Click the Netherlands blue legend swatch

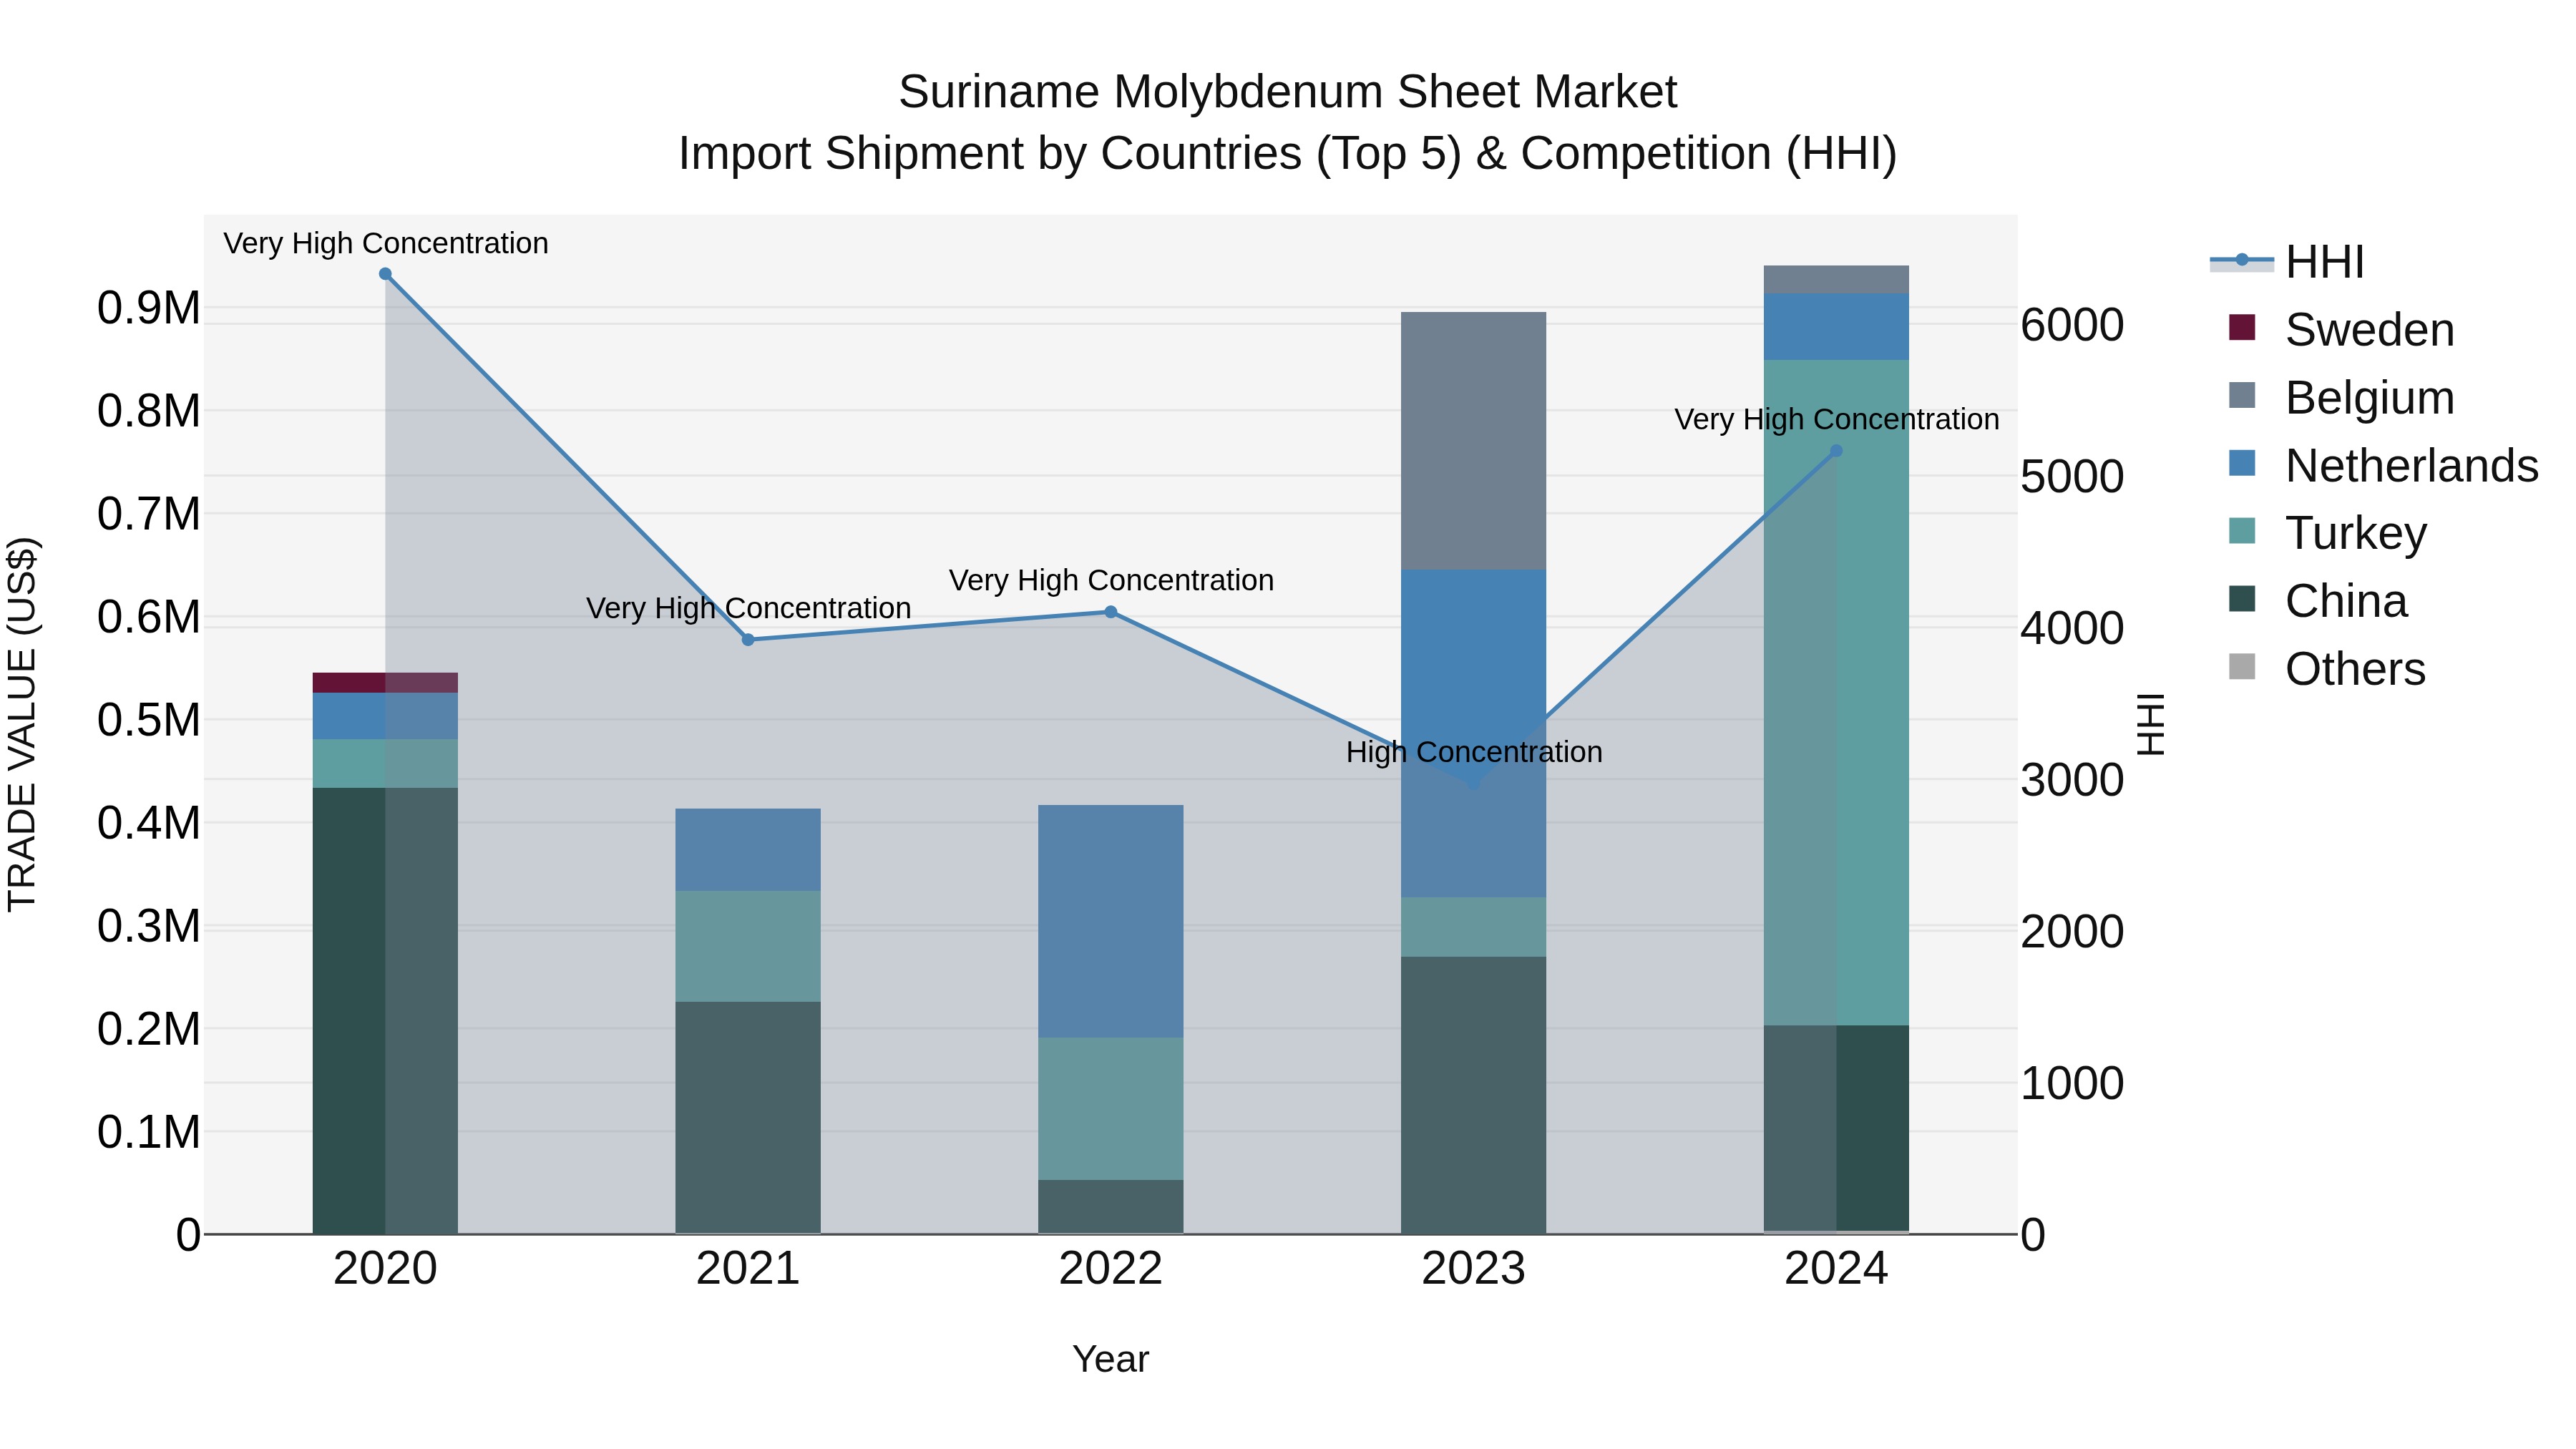pos(2242,463)
